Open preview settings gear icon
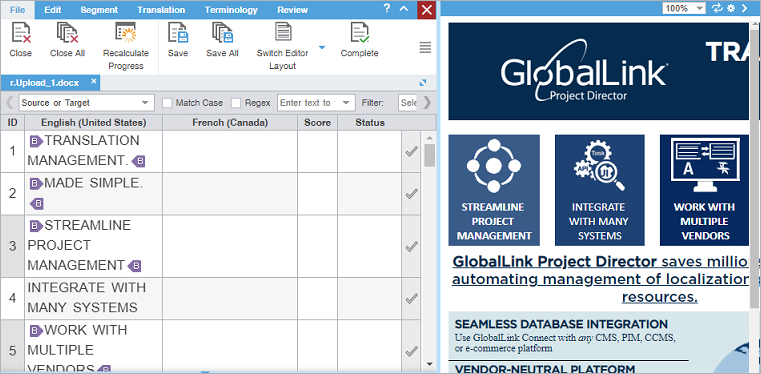The height and width of the screenshot is (374, 761). [731, 8]
